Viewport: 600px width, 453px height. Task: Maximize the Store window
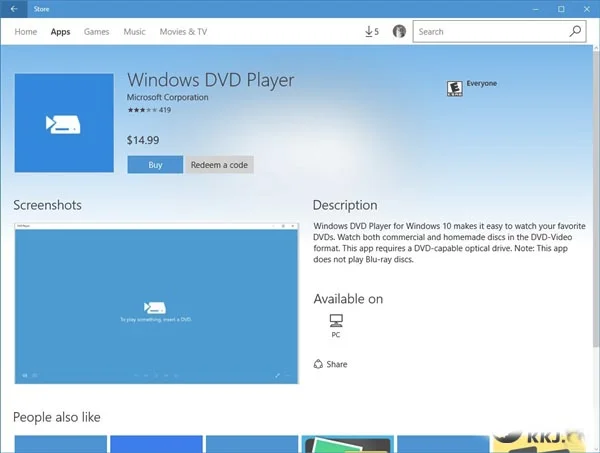tap(561, 9)
